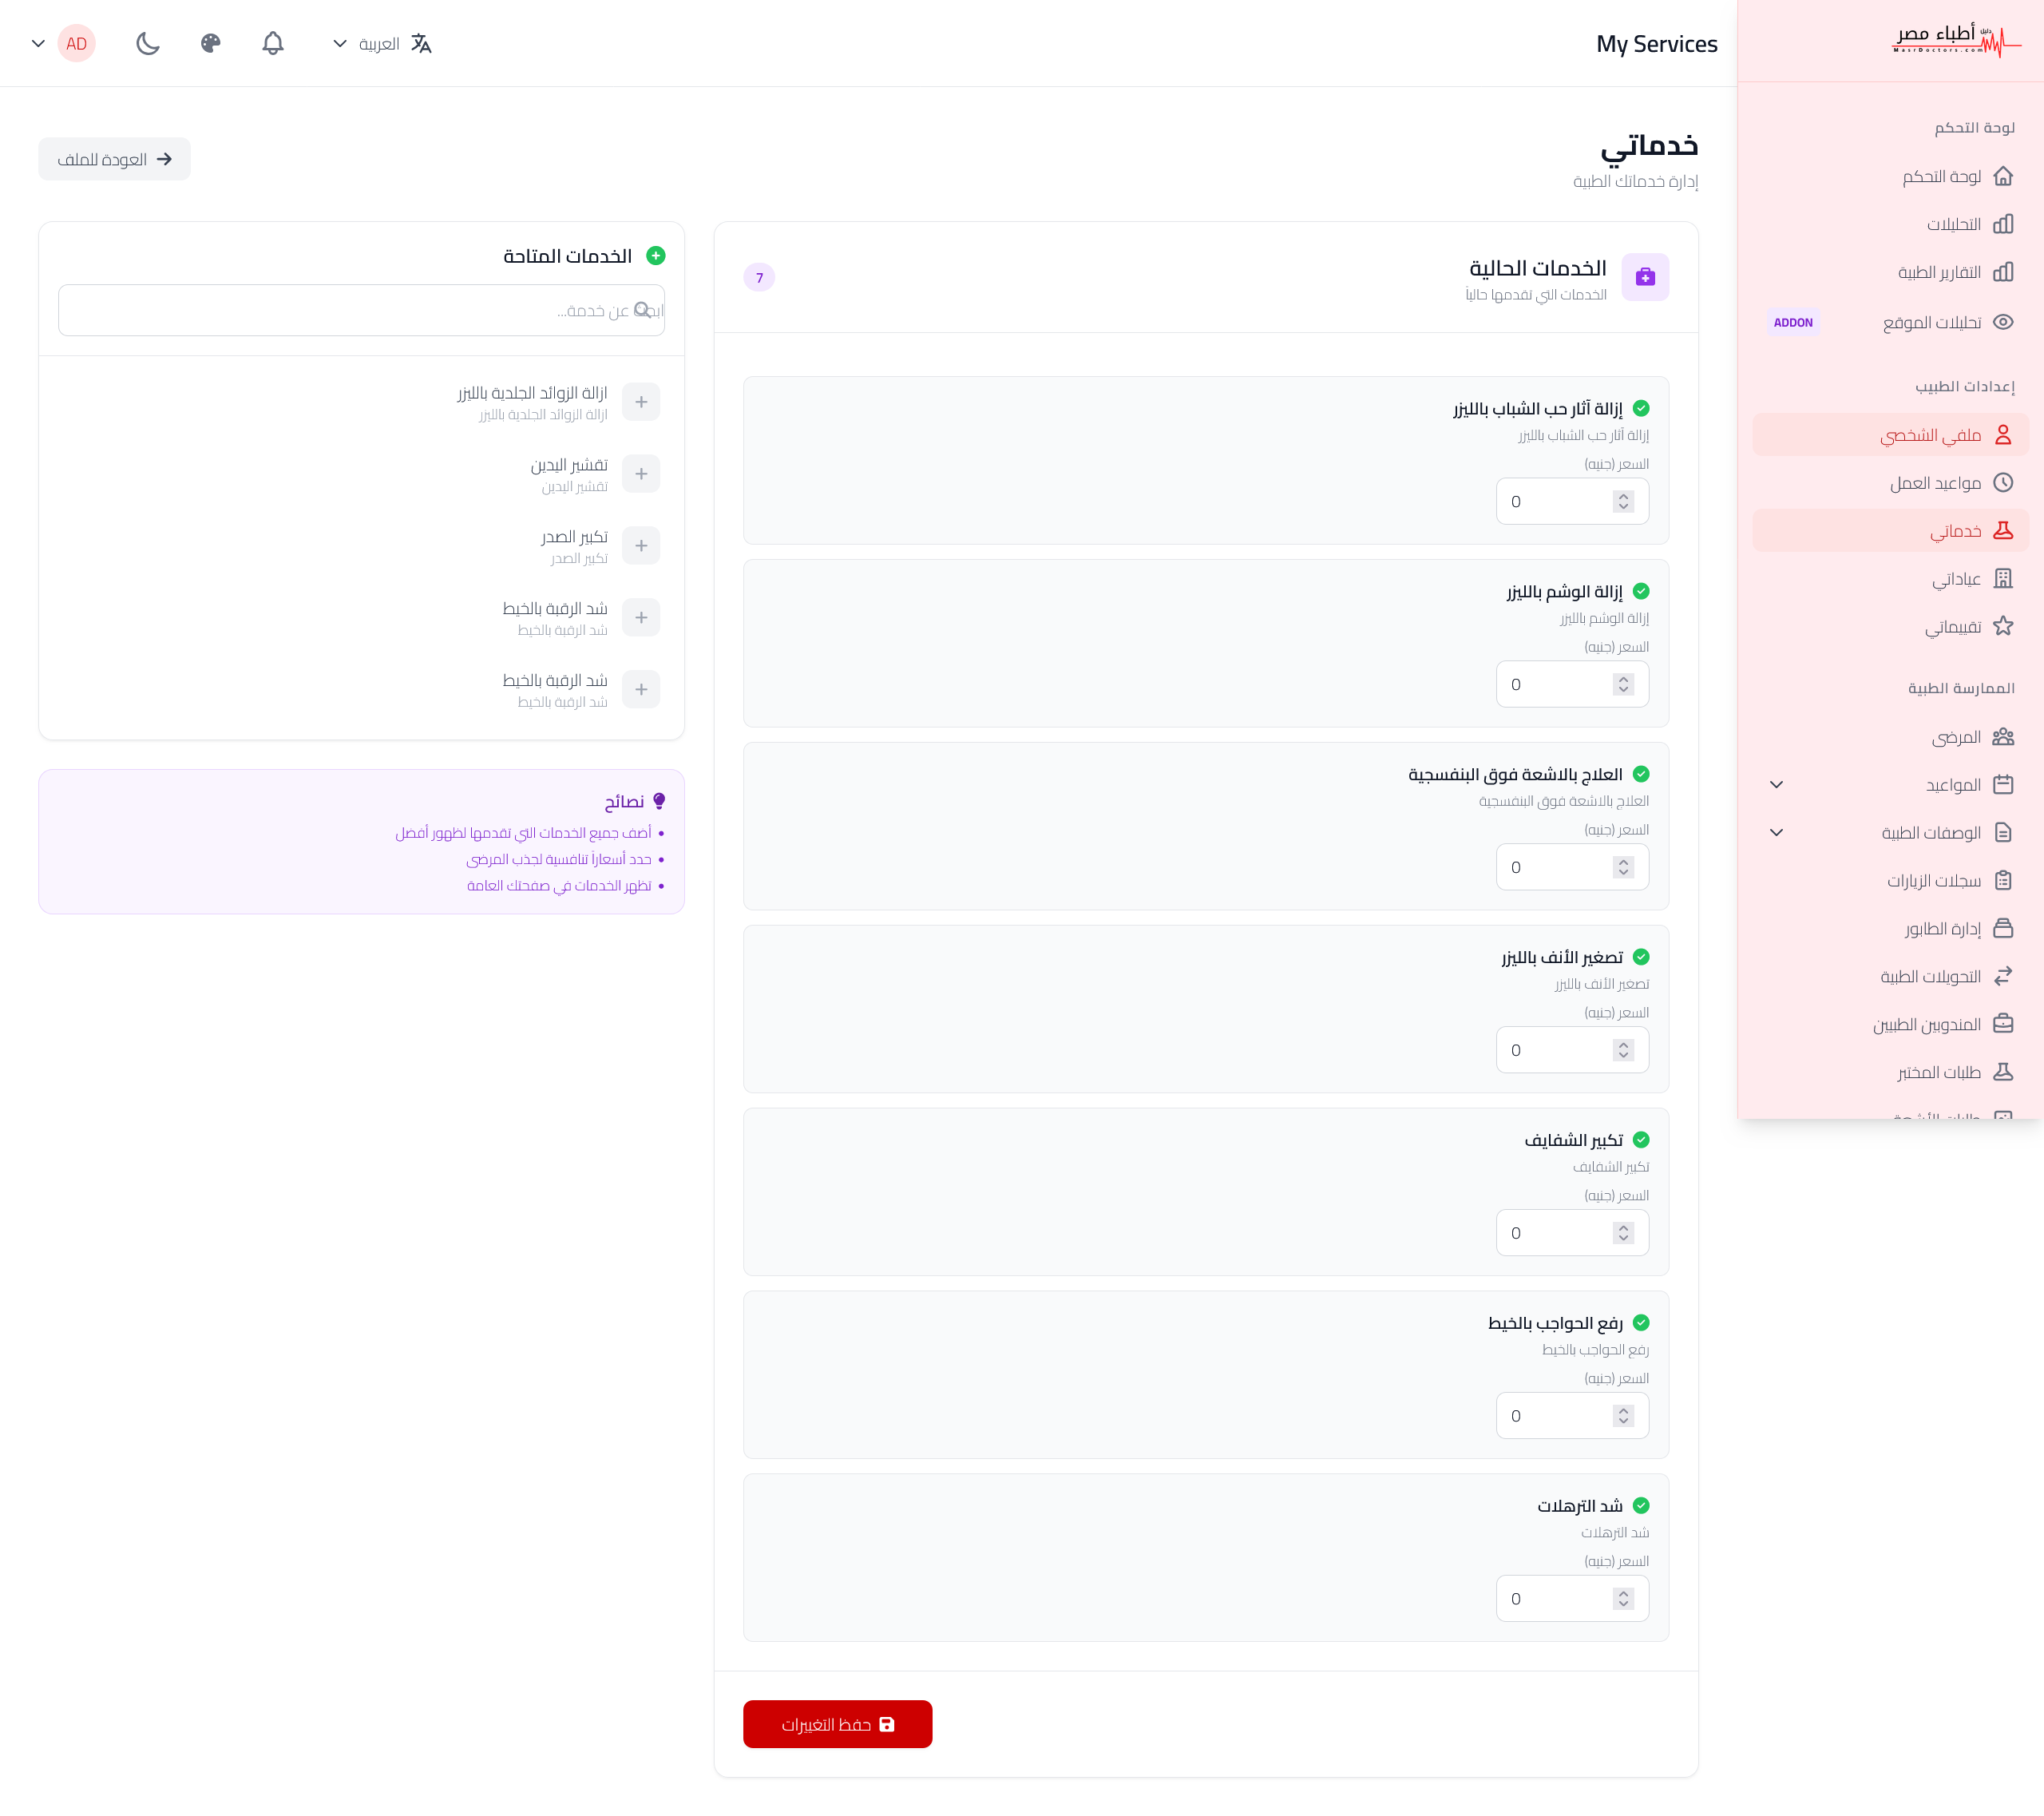Add تكبير الصدر service with plus icon
The width and height of the screenshot is (2044, 1816).
coord(641,546)
